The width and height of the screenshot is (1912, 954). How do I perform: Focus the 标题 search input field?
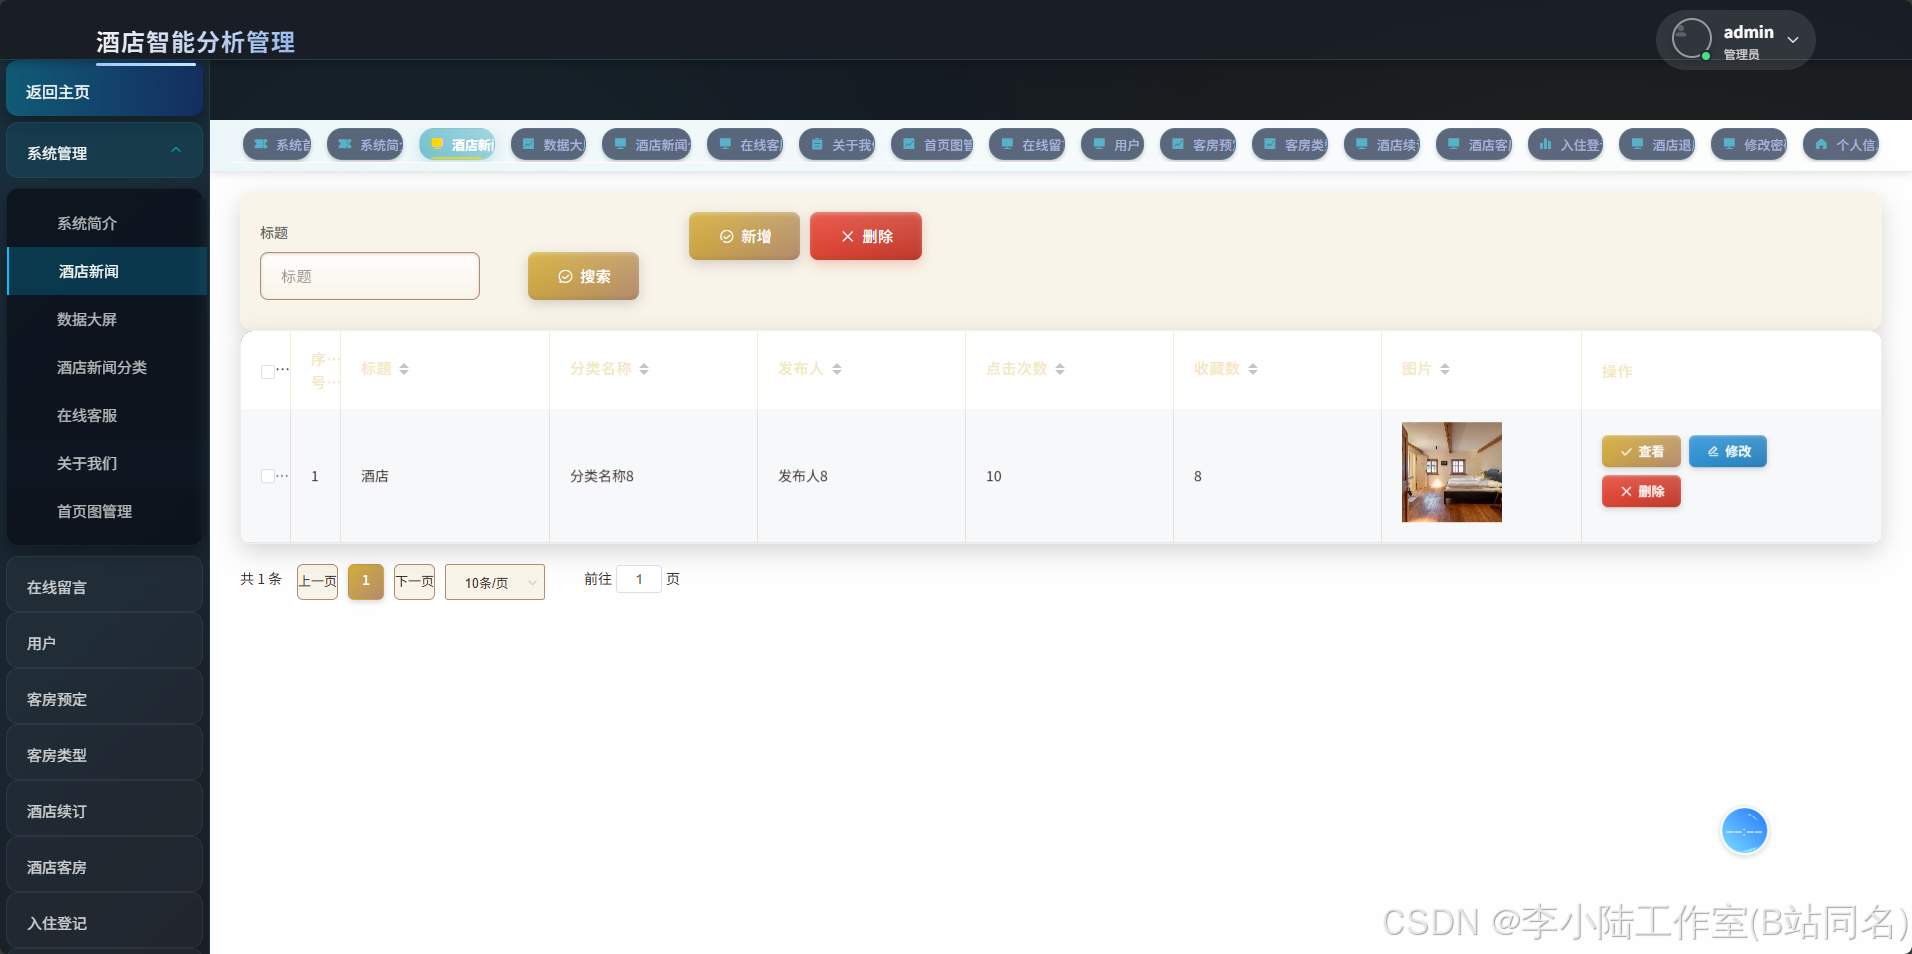[370, 276]
